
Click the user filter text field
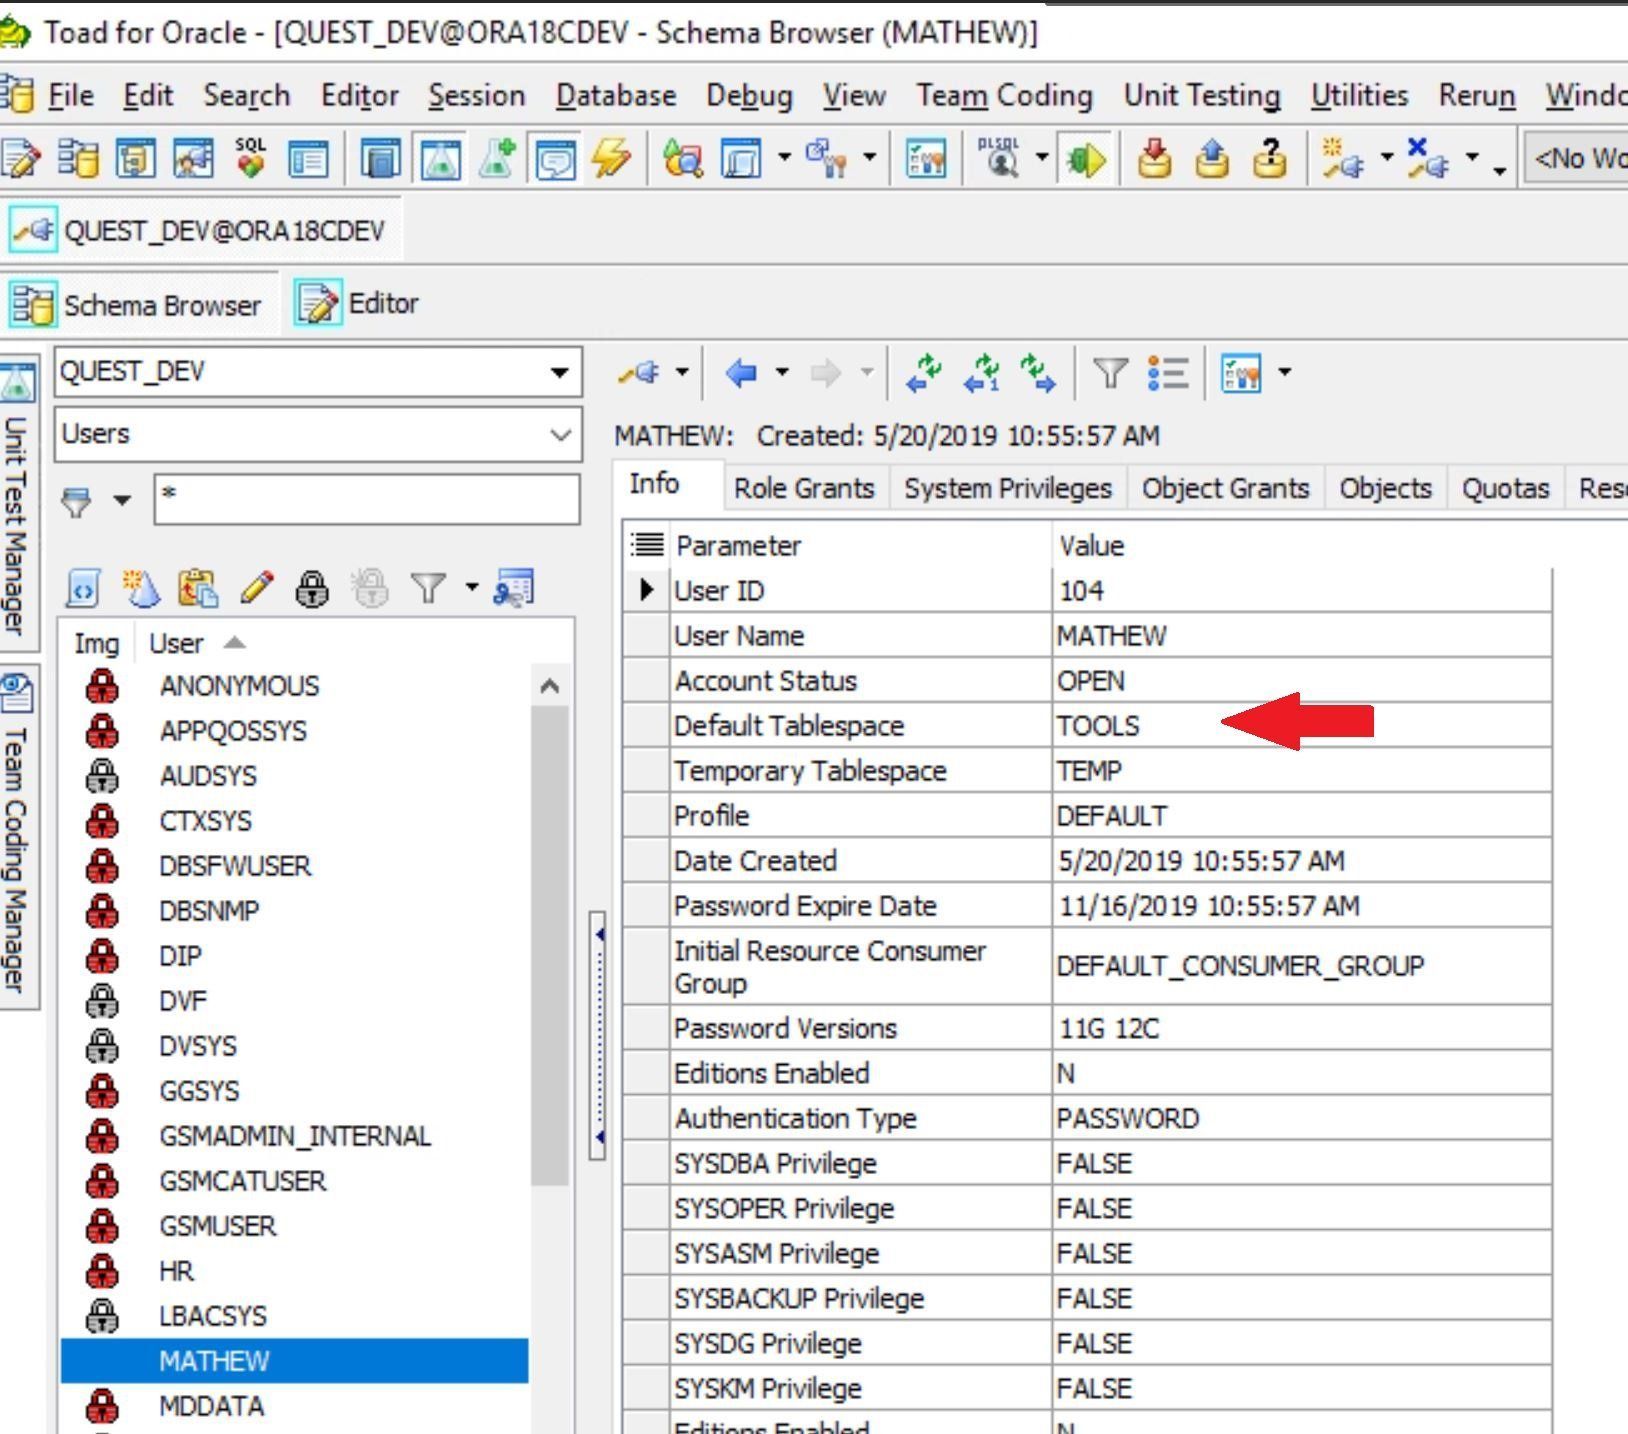click(x=367, y=498)
